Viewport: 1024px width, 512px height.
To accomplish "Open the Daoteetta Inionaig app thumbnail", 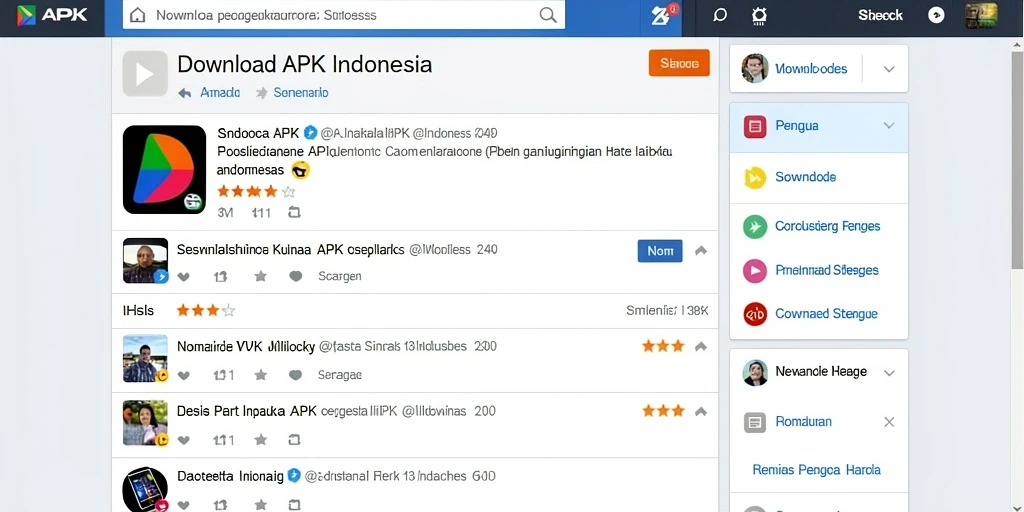I will pyautogui.click(x=145, y=489).
